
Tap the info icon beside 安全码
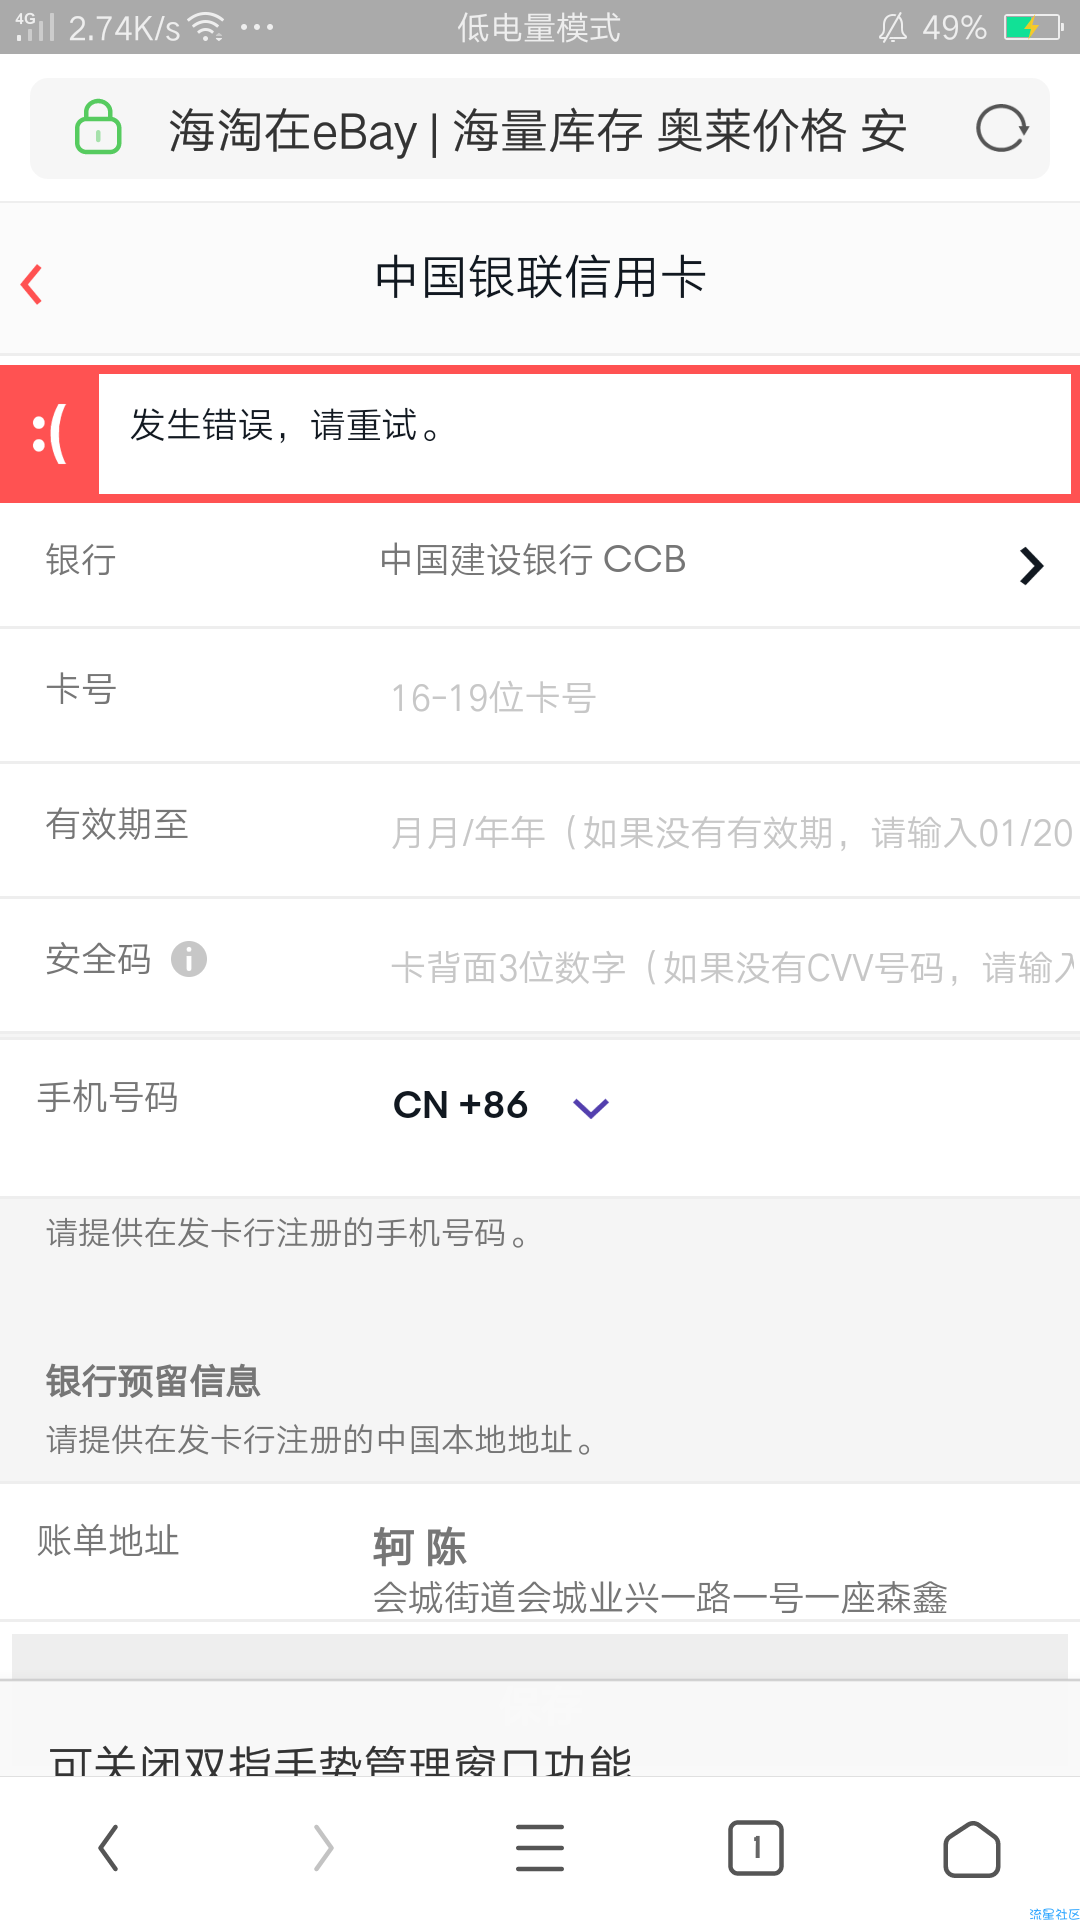[x=189, y=959]
